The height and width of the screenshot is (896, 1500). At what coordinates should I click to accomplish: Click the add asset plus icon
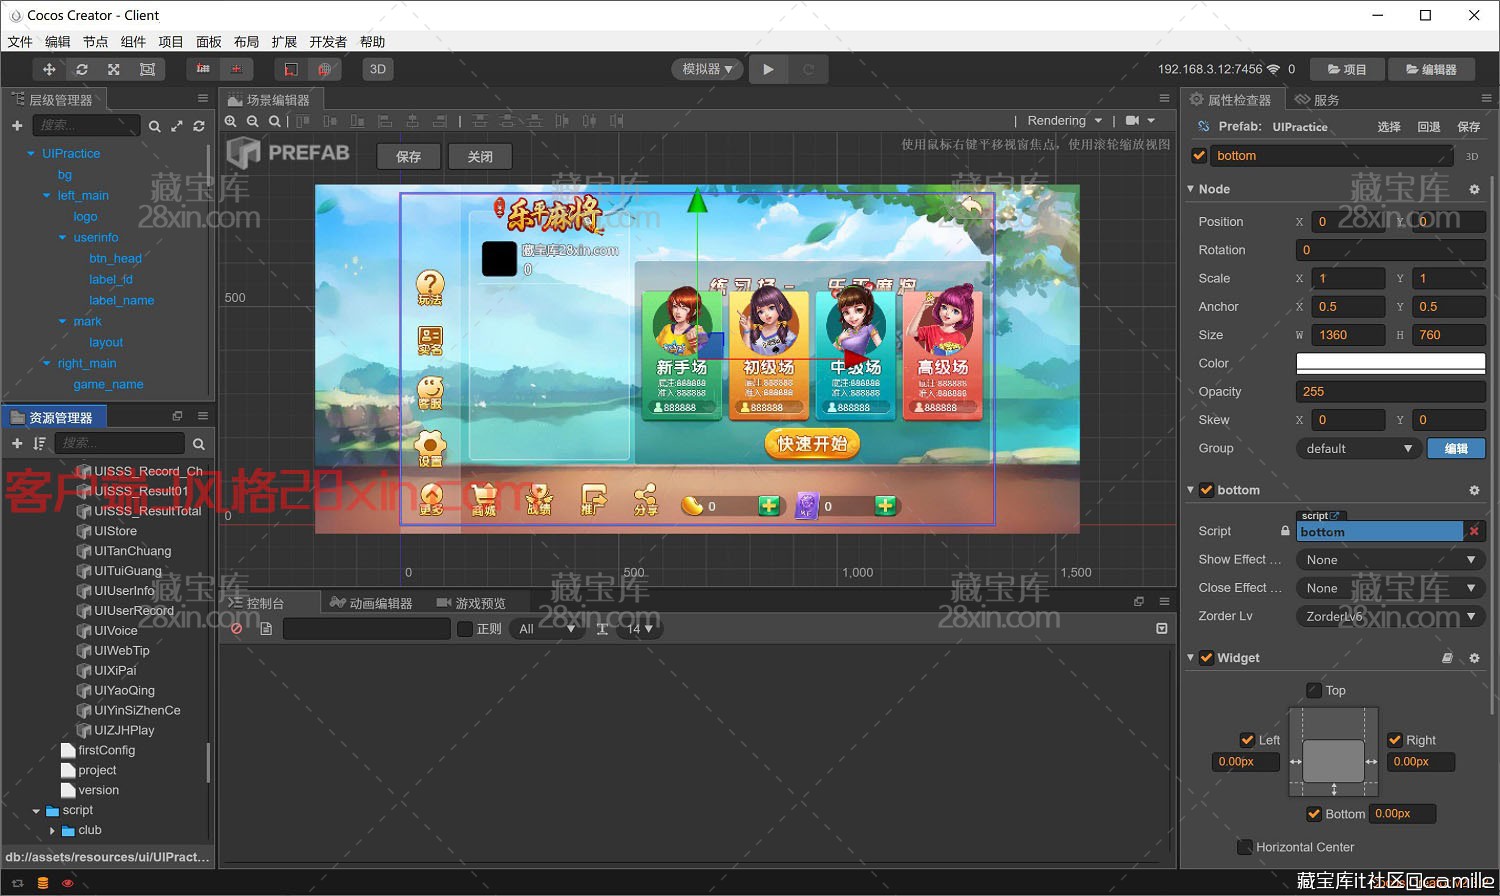[17, 443]
